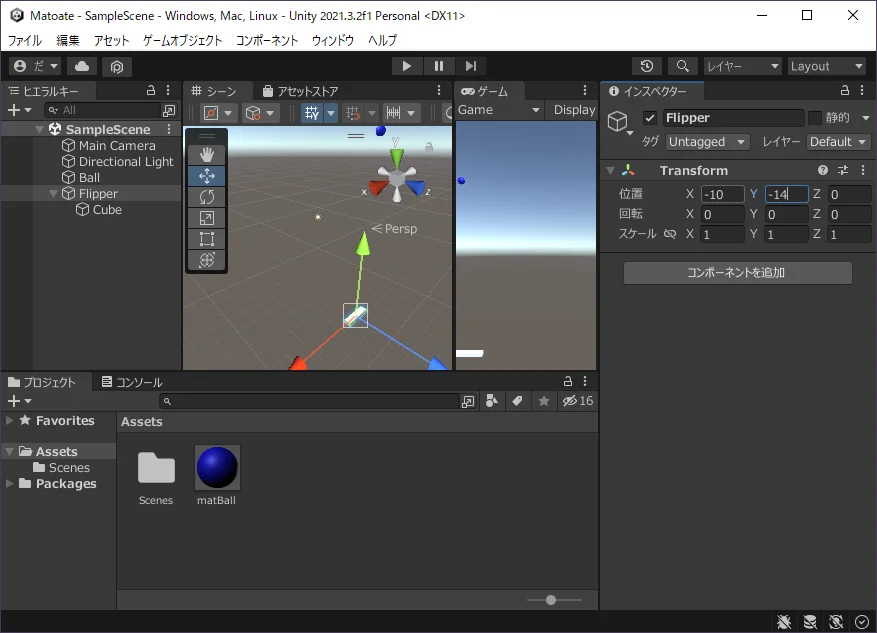Viewport: 877px width, 633px height.
Task: Start Play mode
Action: 407,66
